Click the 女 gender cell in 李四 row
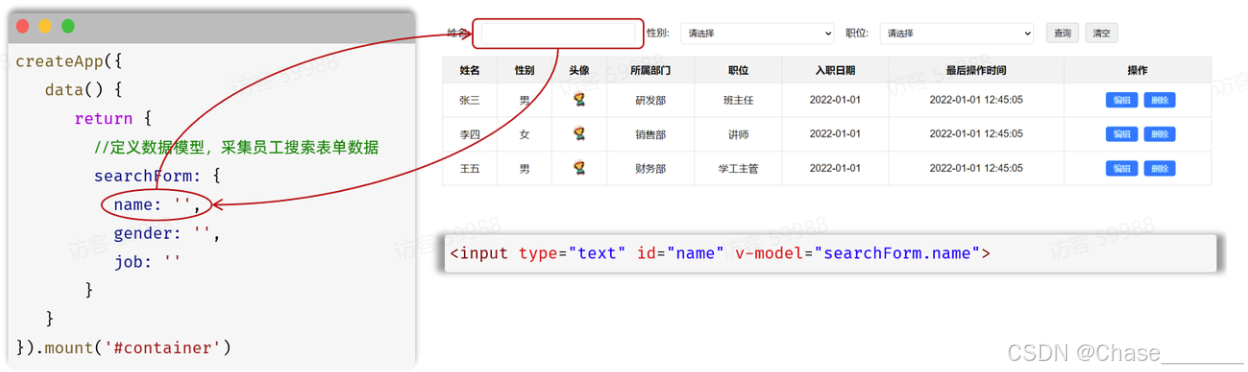The width and height of the screenshot is (1248, 372). tap(524, 134)
